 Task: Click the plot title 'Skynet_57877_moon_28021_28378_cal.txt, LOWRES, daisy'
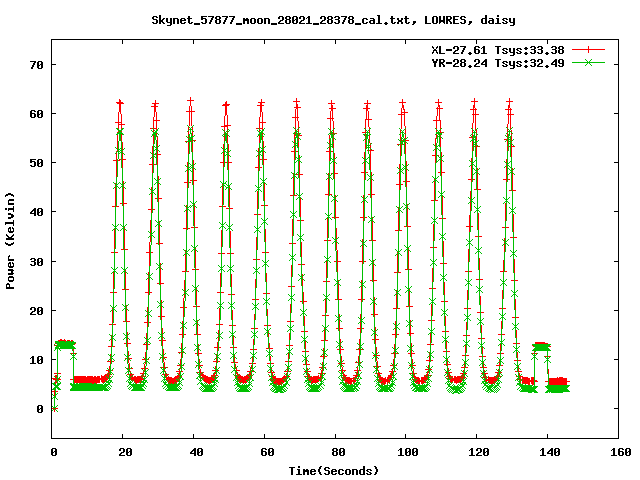(x=333, y=20)
